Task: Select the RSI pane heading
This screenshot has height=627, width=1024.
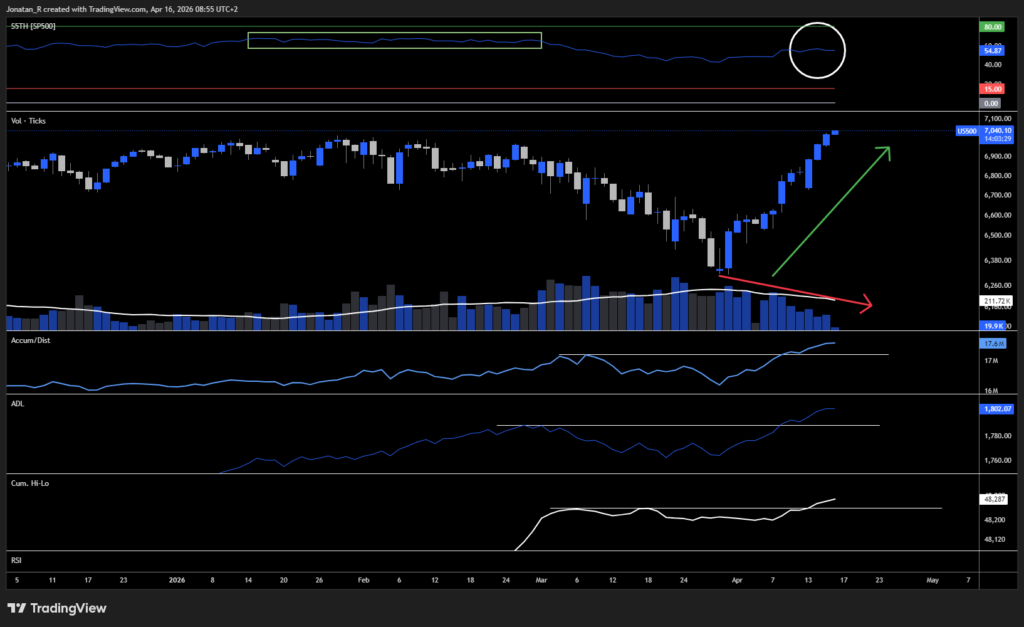Action: [x=15, y=560]
